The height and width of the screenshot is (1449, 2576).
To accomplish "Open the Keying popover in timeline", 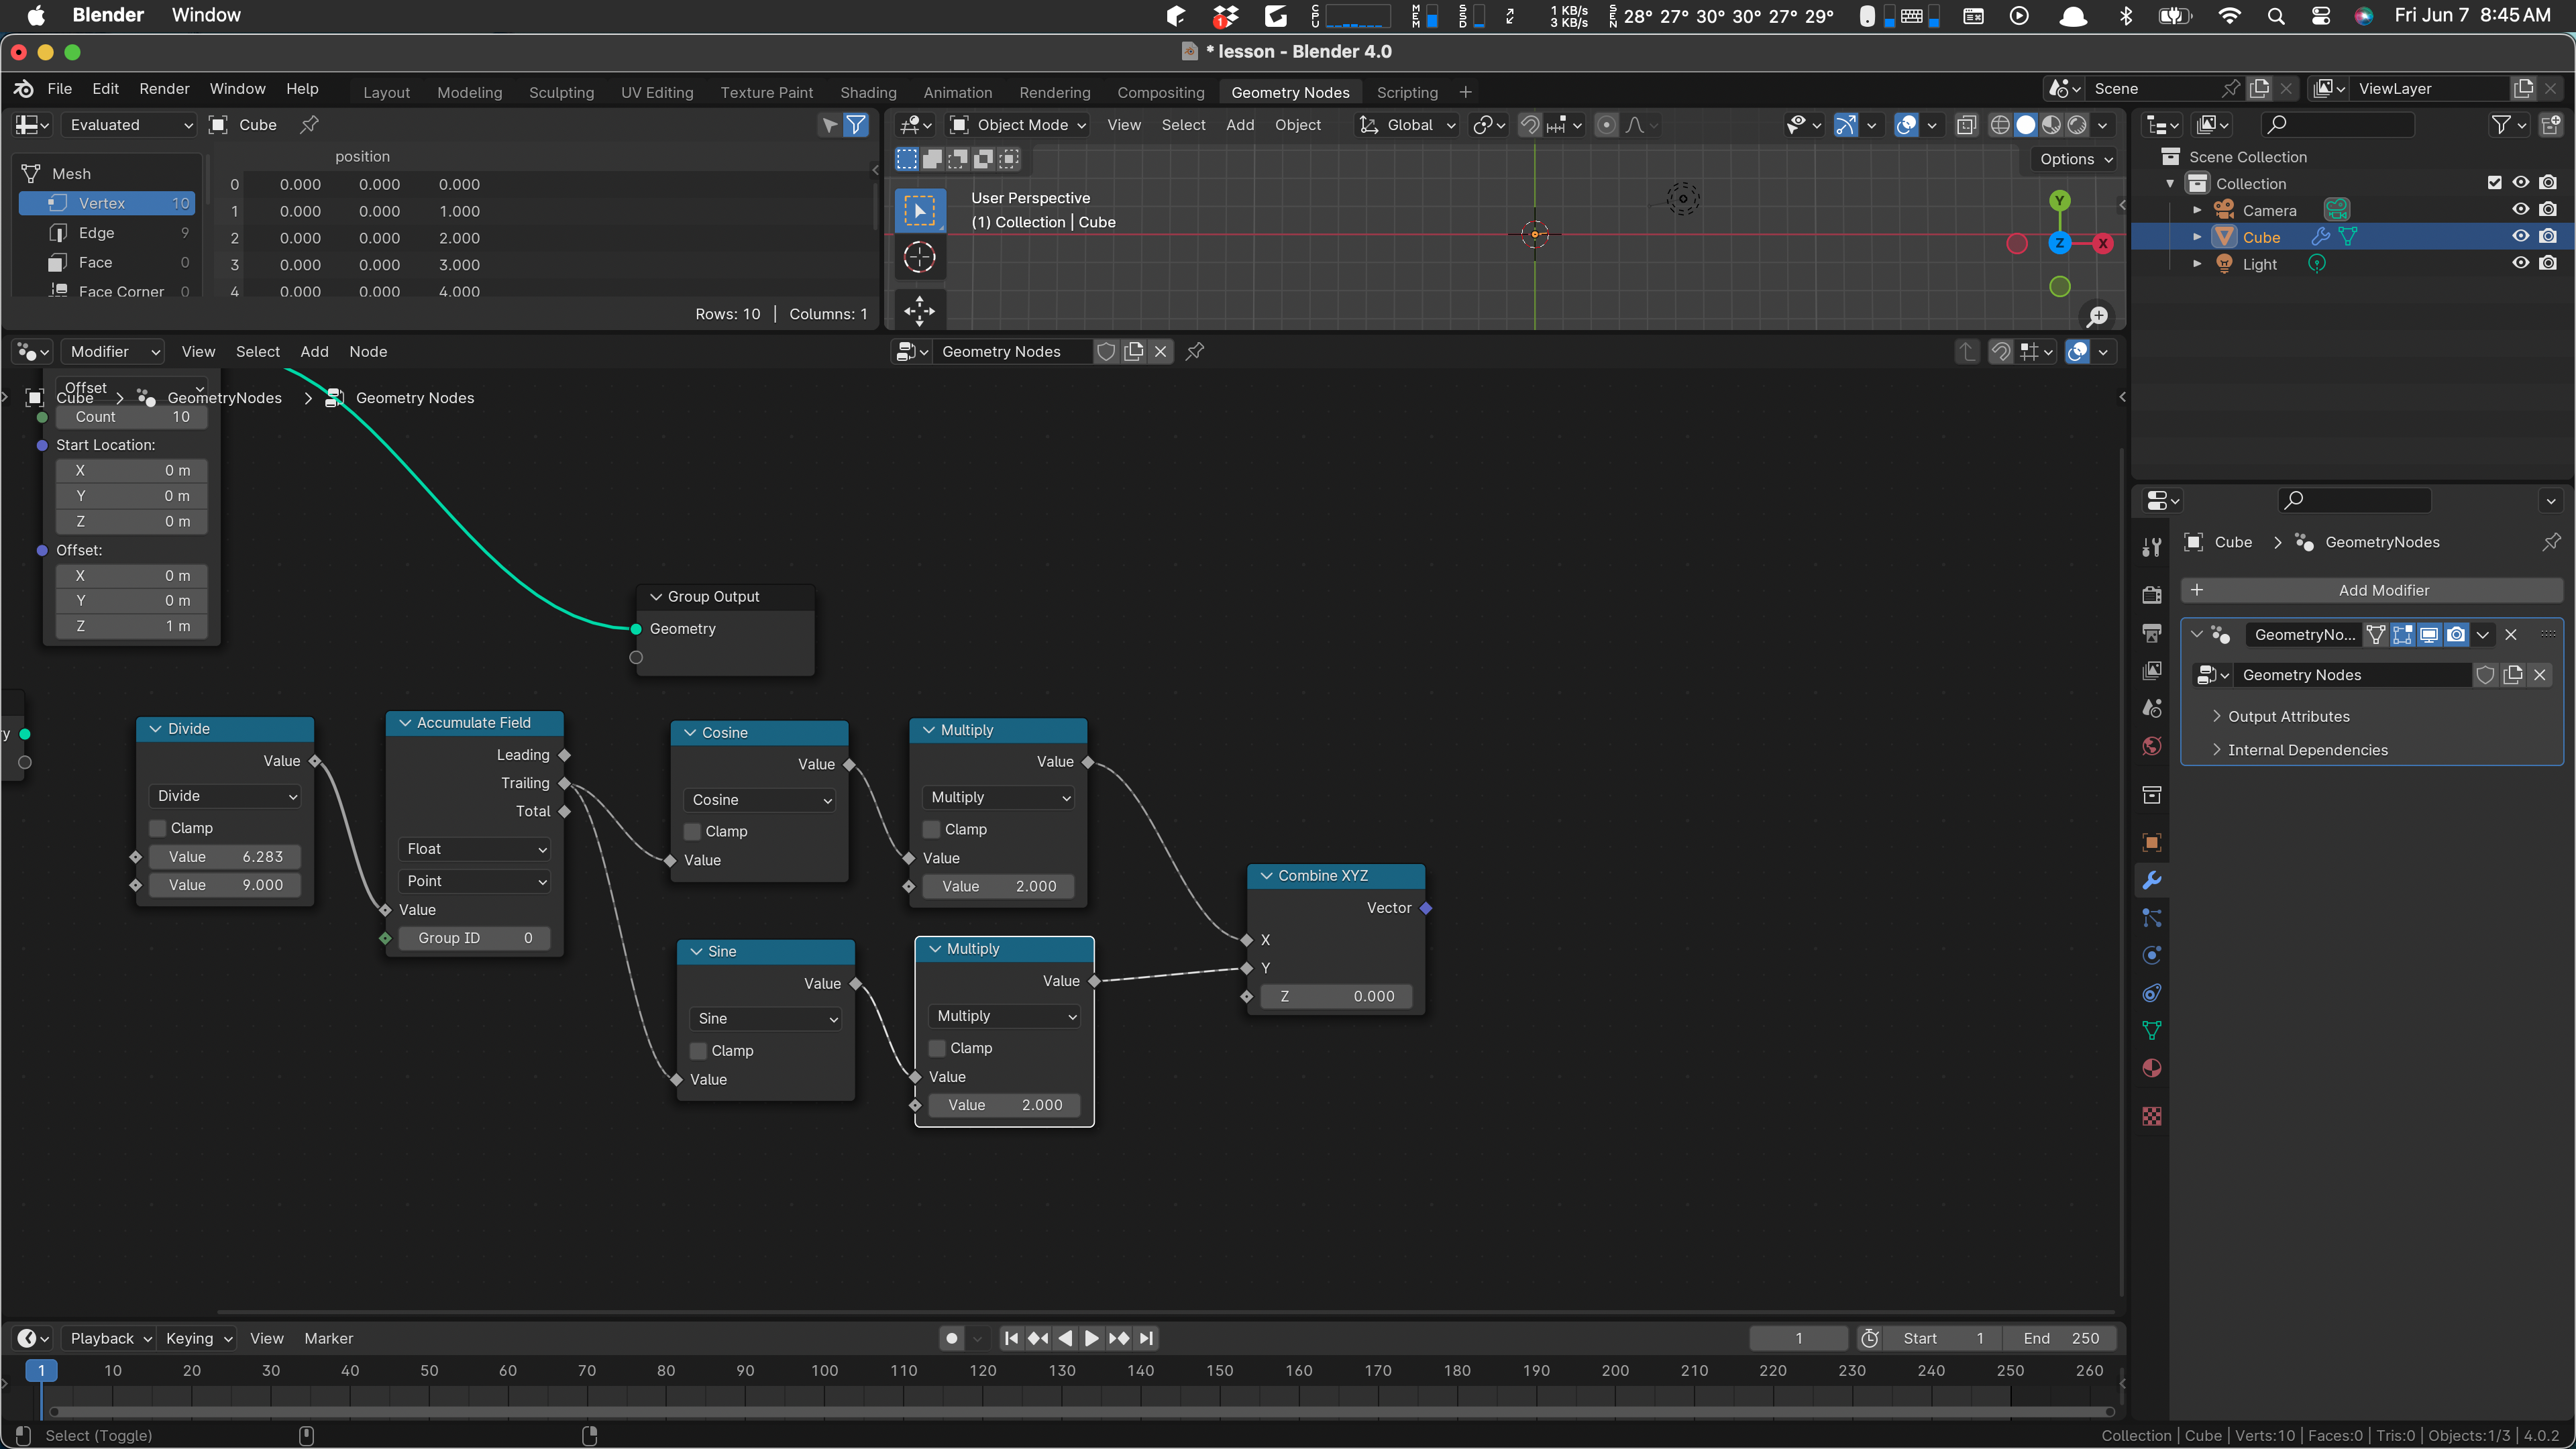I will pos(198,1338).
